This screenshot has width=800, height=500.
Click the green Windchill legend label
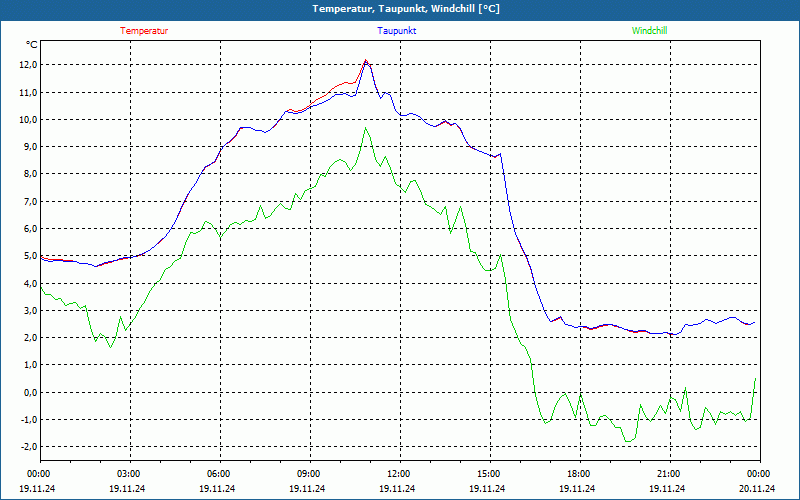click(649, 31)
